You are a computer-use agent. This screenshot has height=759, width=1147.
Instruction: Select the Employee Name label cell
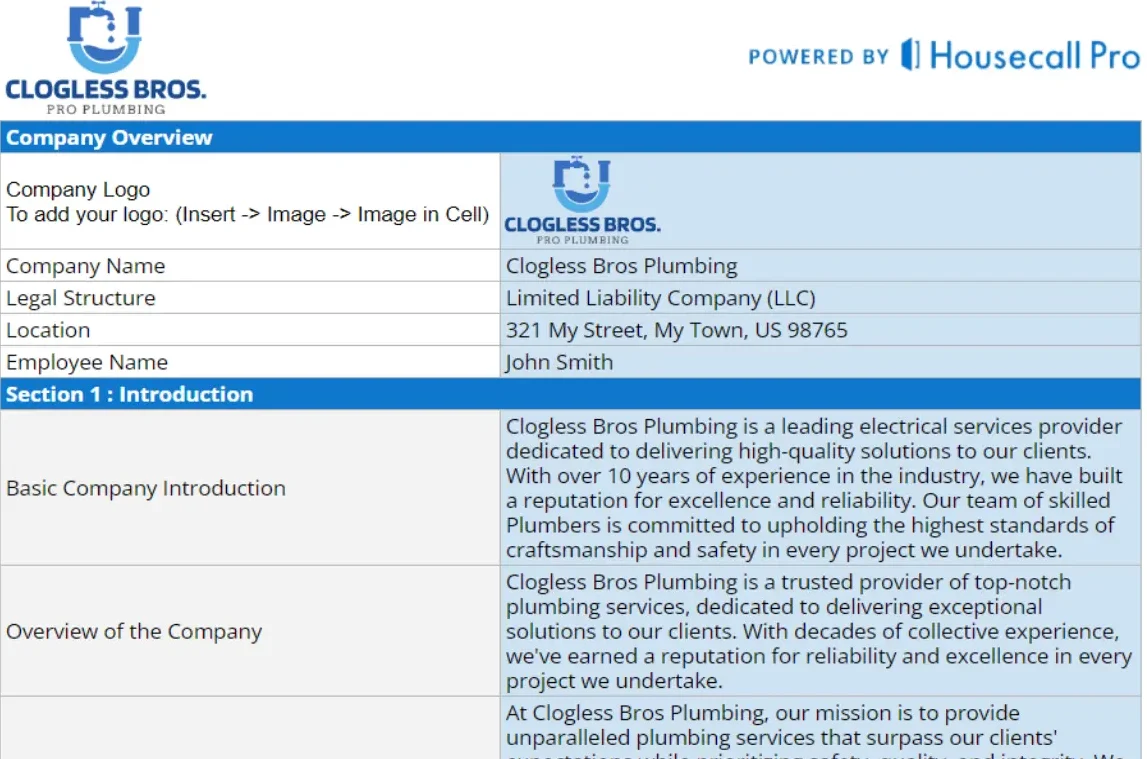coord(250,362)
